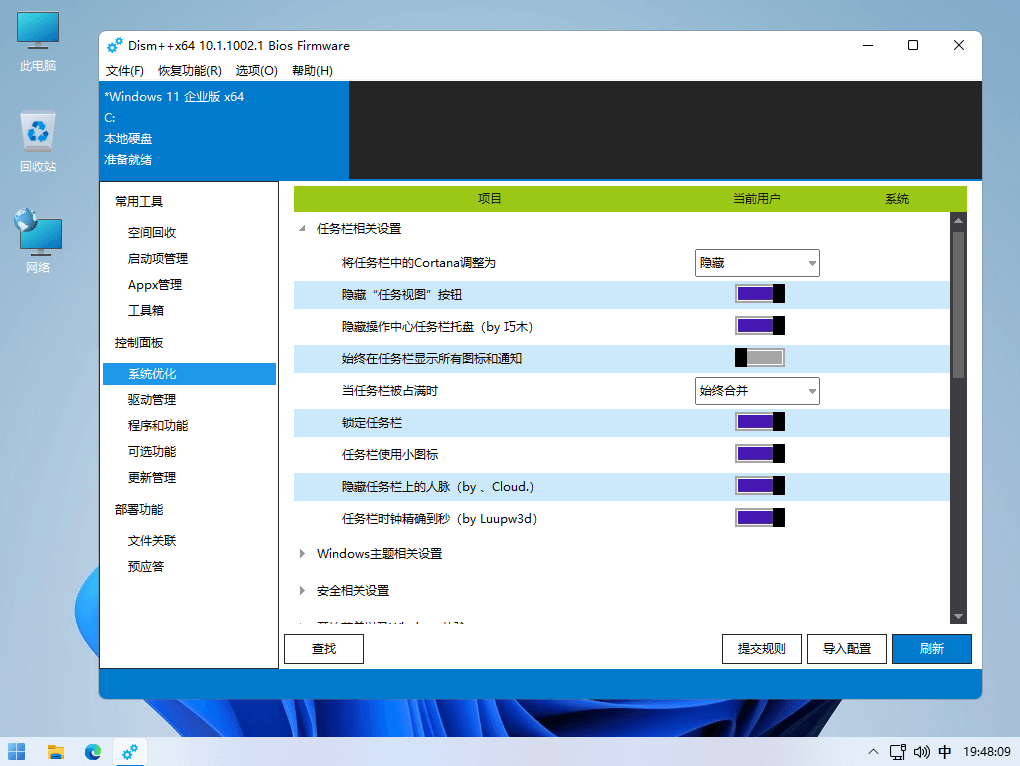This screenshot has width=1020, height=766.
Task: Click 控制面板 category heading
Action: tap(139, 343)
